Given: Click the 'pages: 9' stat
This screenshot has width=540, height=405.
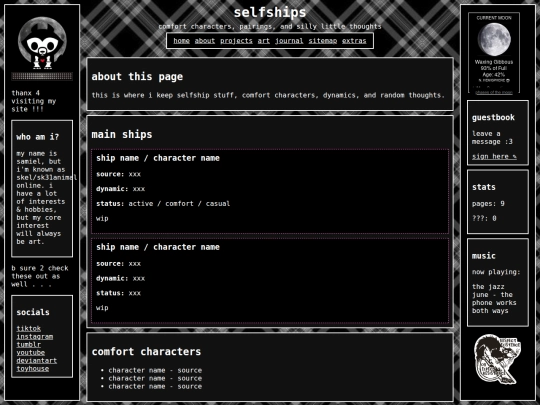Looking at the screenshot, I should [x=488, y=204].
